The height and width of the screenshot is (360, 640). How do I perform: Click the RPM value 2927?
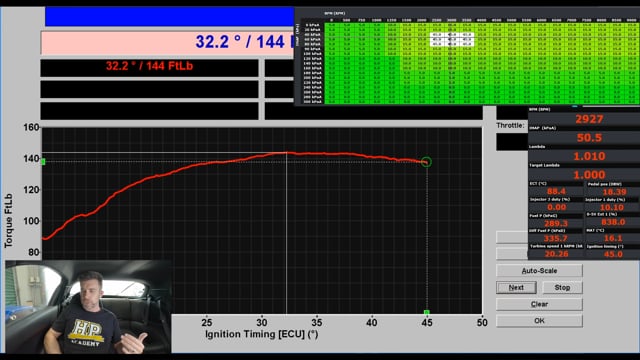(589, 119)
